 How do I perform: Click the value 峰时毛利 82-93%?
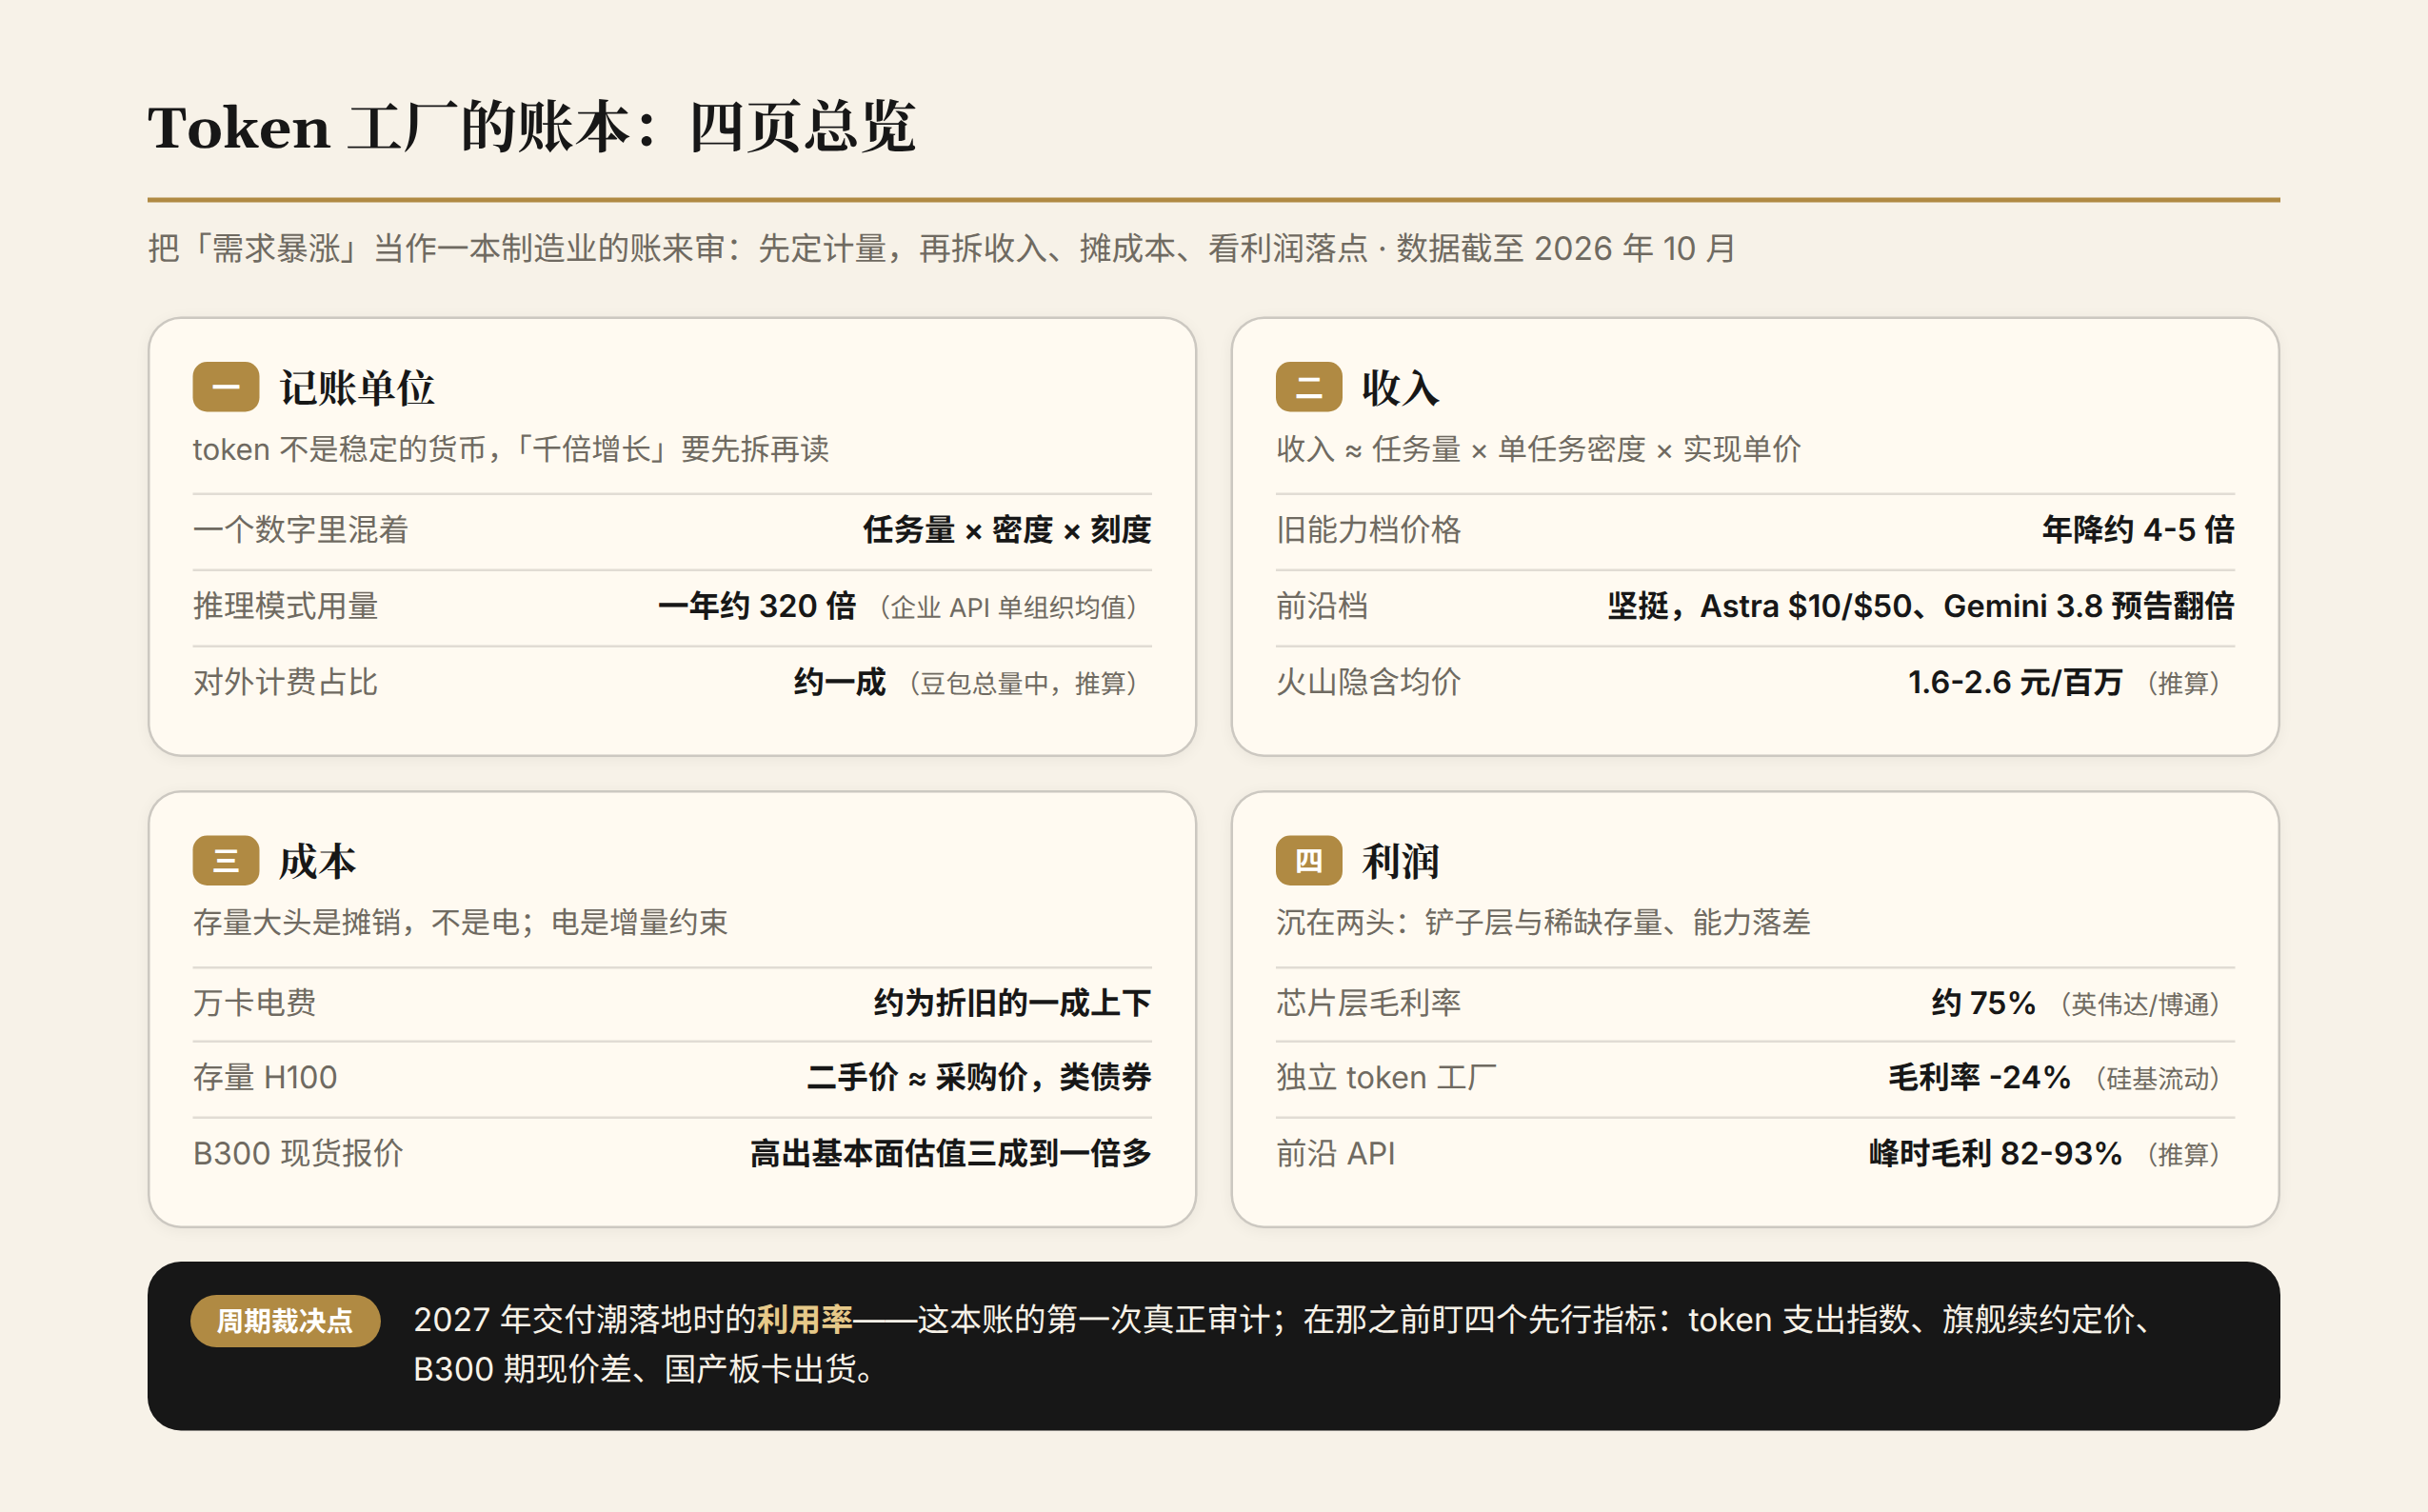1996,1153
